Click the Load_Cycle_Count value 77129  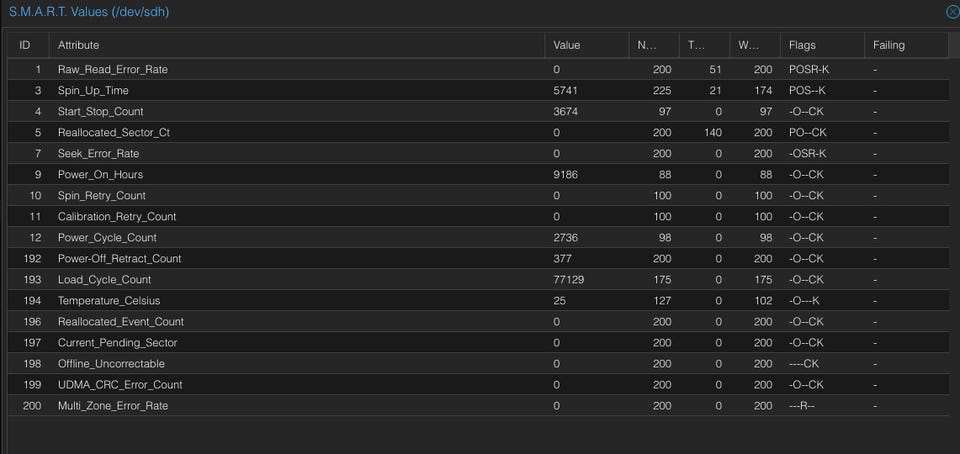pyautogui.click(x=568, y=280)
